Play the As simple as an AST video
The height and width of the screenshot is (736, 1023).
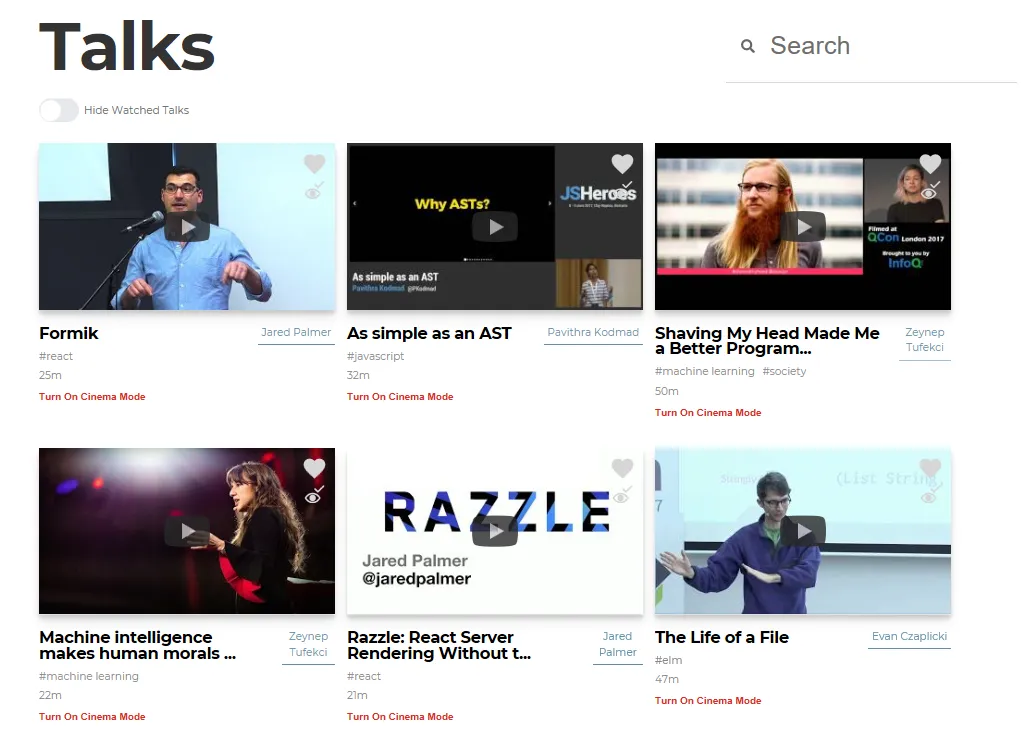(x=495, y=226)
